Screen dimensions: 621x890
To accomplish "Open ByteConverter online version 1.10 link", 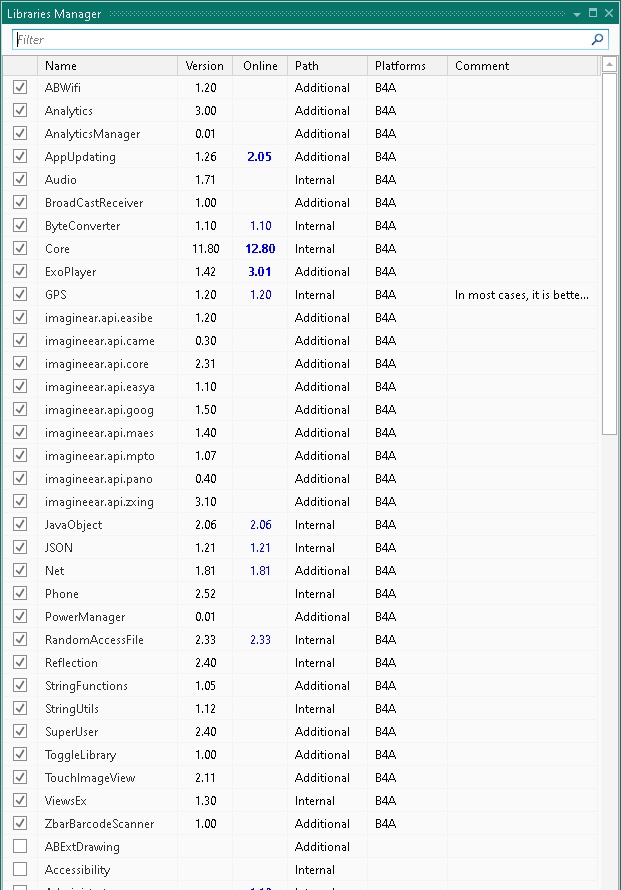I will (261, 226).
